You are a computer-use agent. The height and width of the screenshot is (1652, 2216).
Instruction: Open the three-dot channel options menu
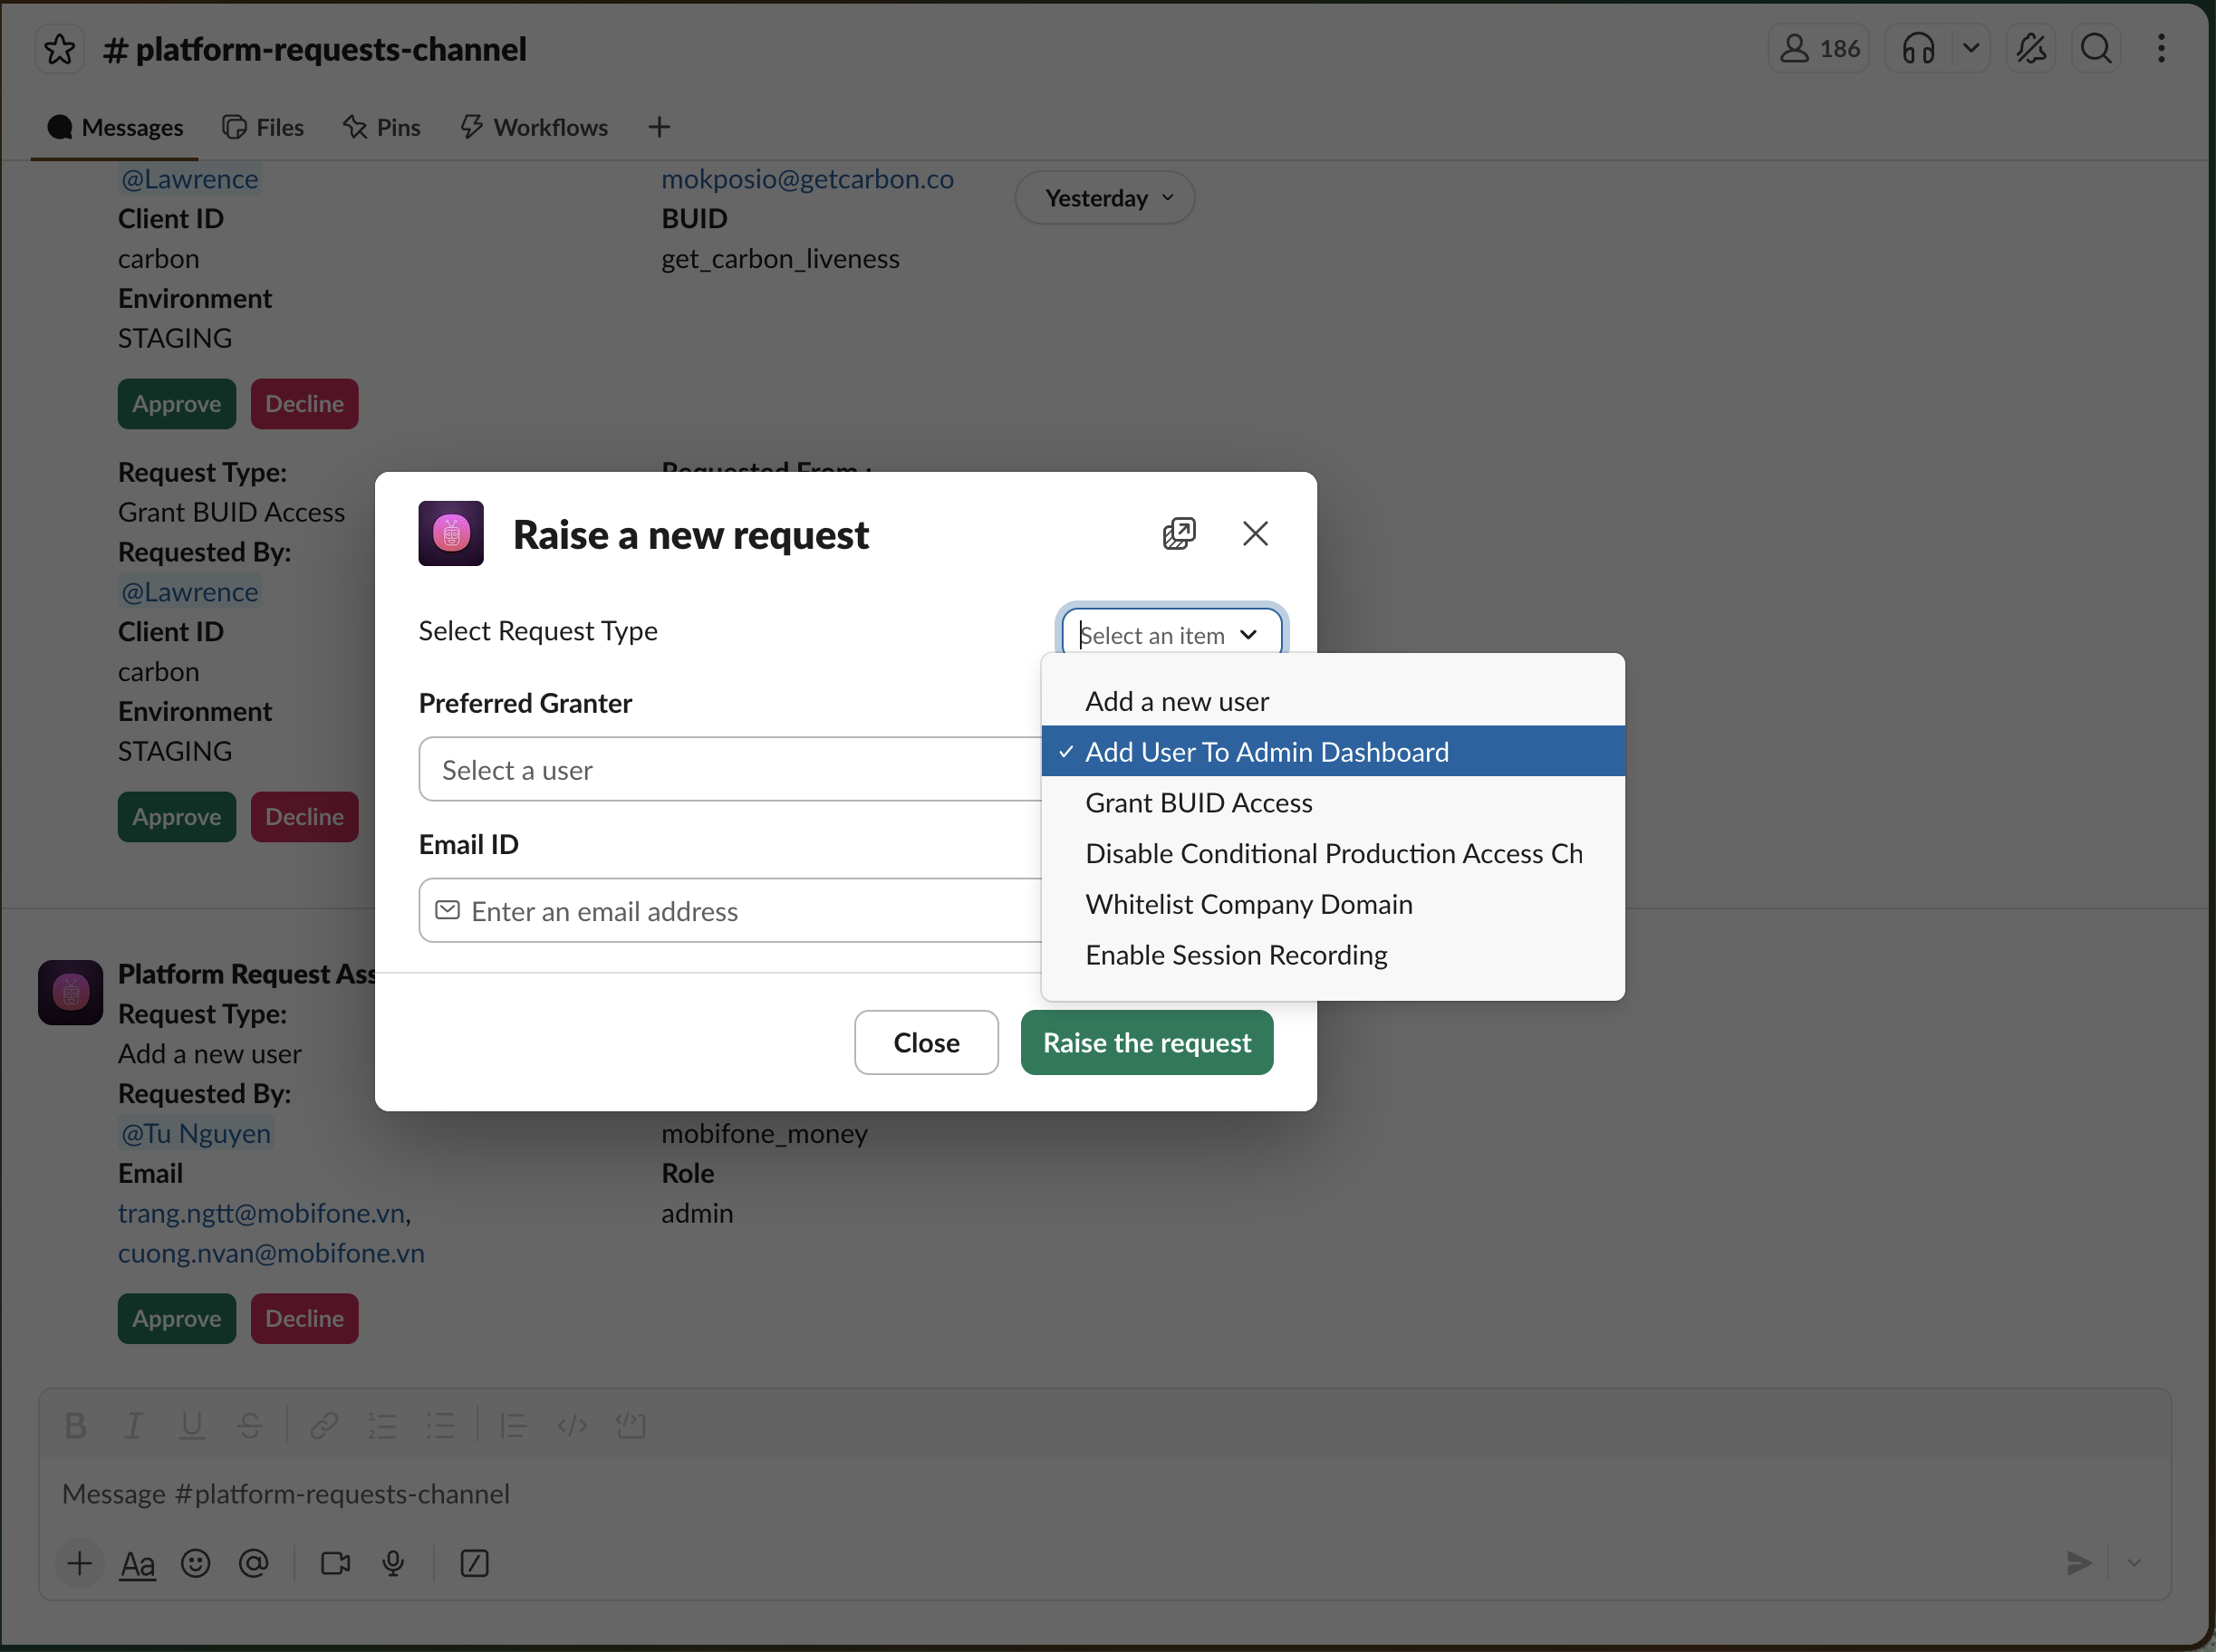tap(2160, 49)
